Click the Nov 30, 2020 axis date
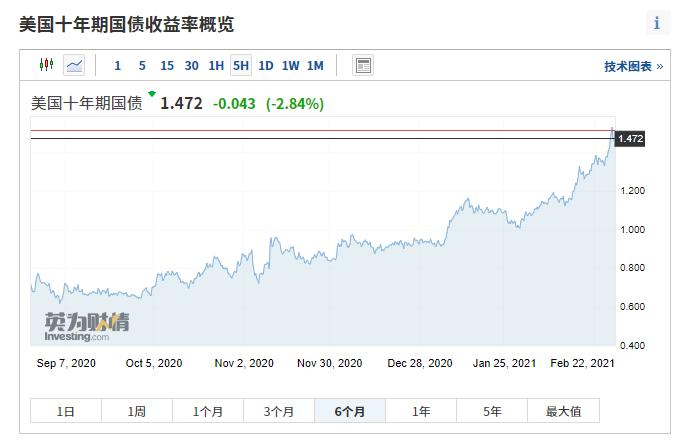Screen dimensions: 679x444 330,363
